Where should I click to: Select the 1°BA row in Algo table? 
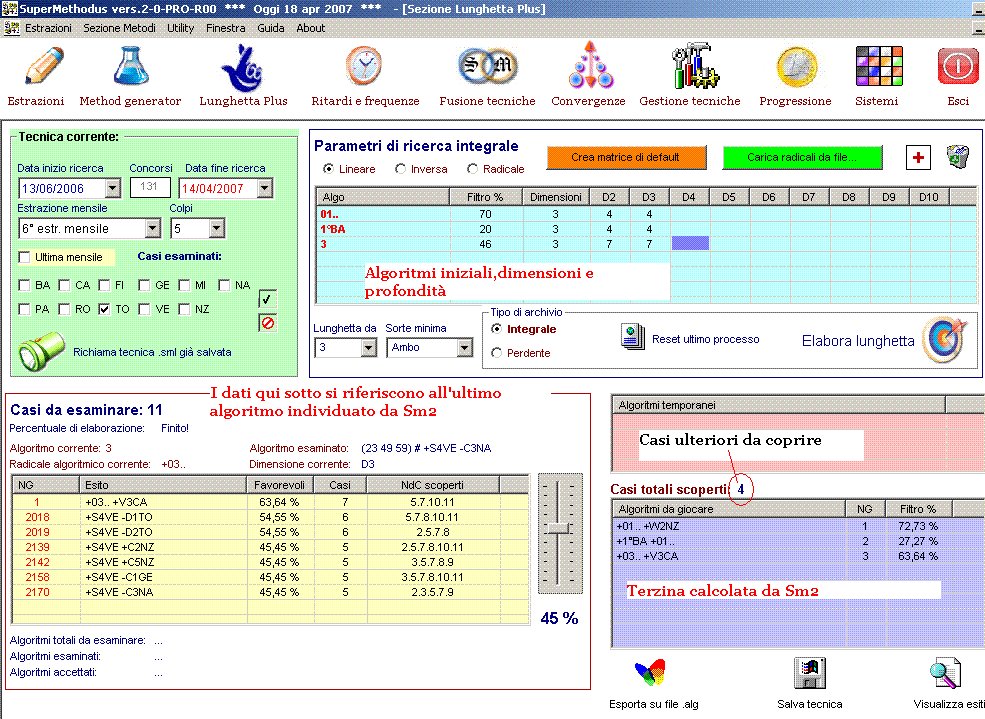tap(646, 229)
